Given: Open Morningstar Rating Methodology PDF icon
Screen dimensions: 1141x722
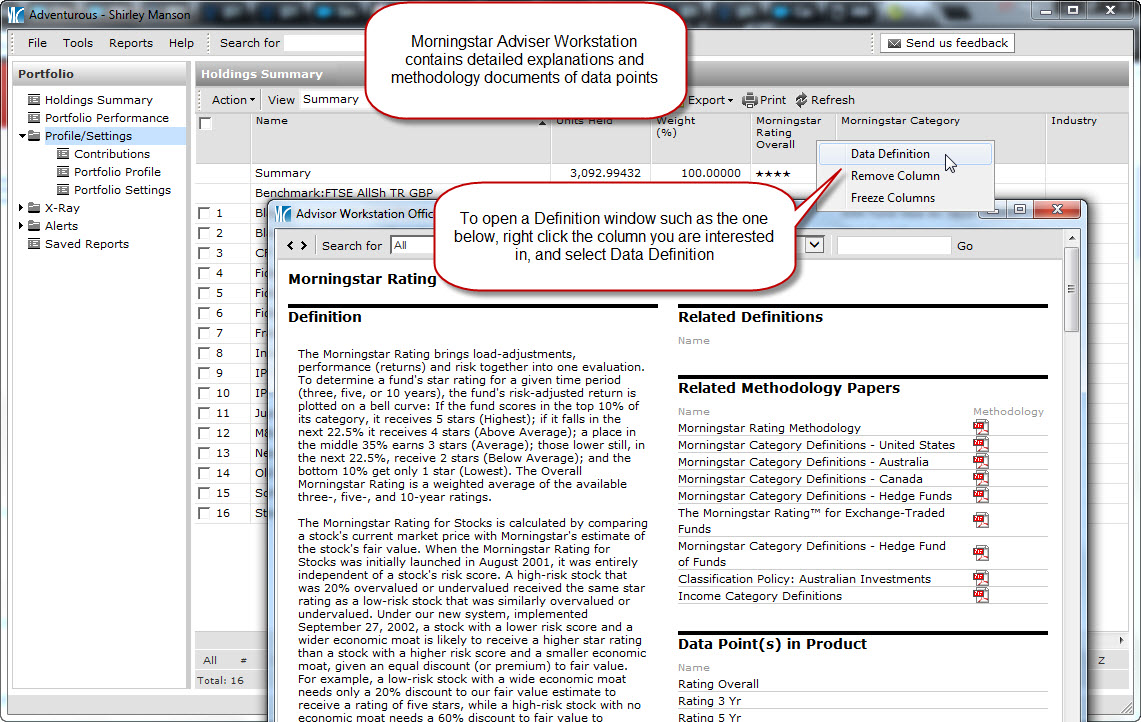Looking at the screenshot, I should 980,428.
